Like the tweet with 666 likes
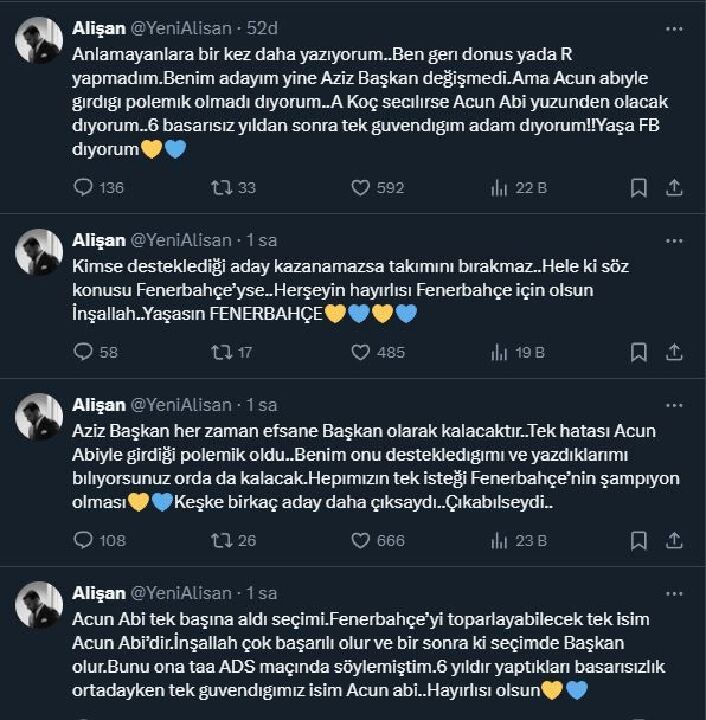Viewport: 706px width, 720px height. click(361, 540)
